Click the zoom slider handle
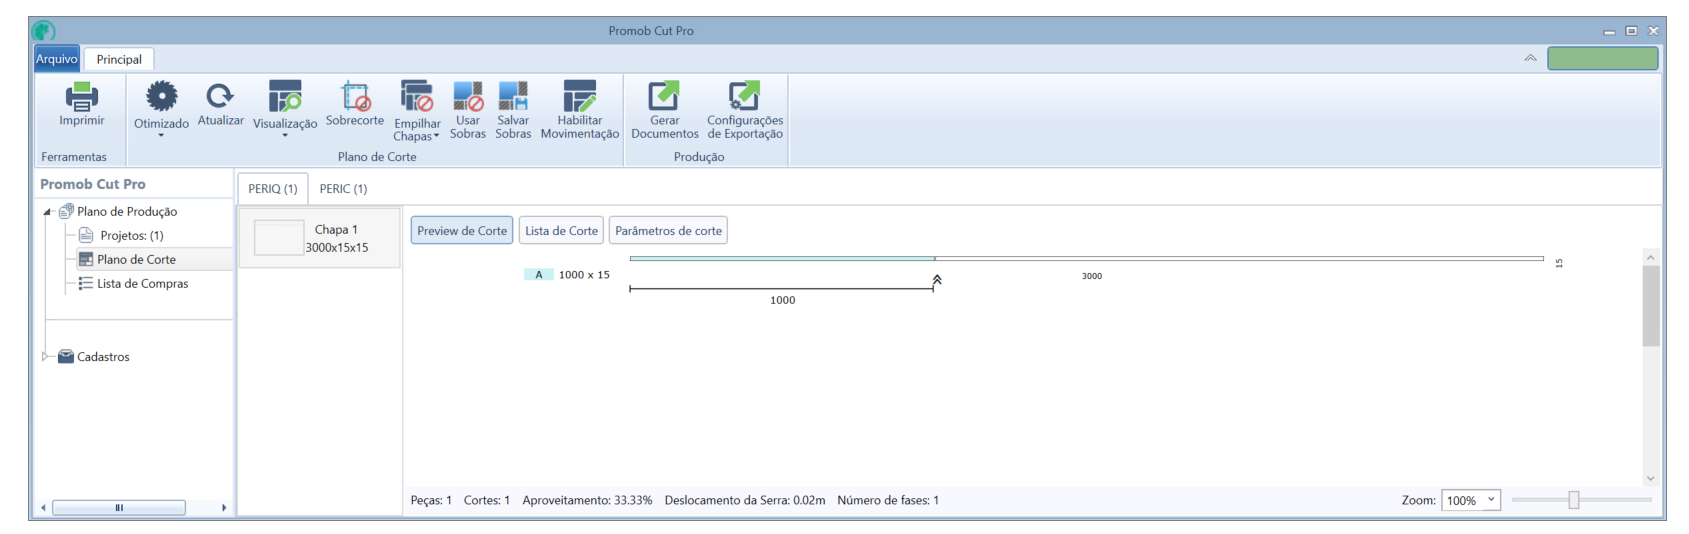The height and width of the screenshot is (534, 1689). click(x=1573, y=500)
